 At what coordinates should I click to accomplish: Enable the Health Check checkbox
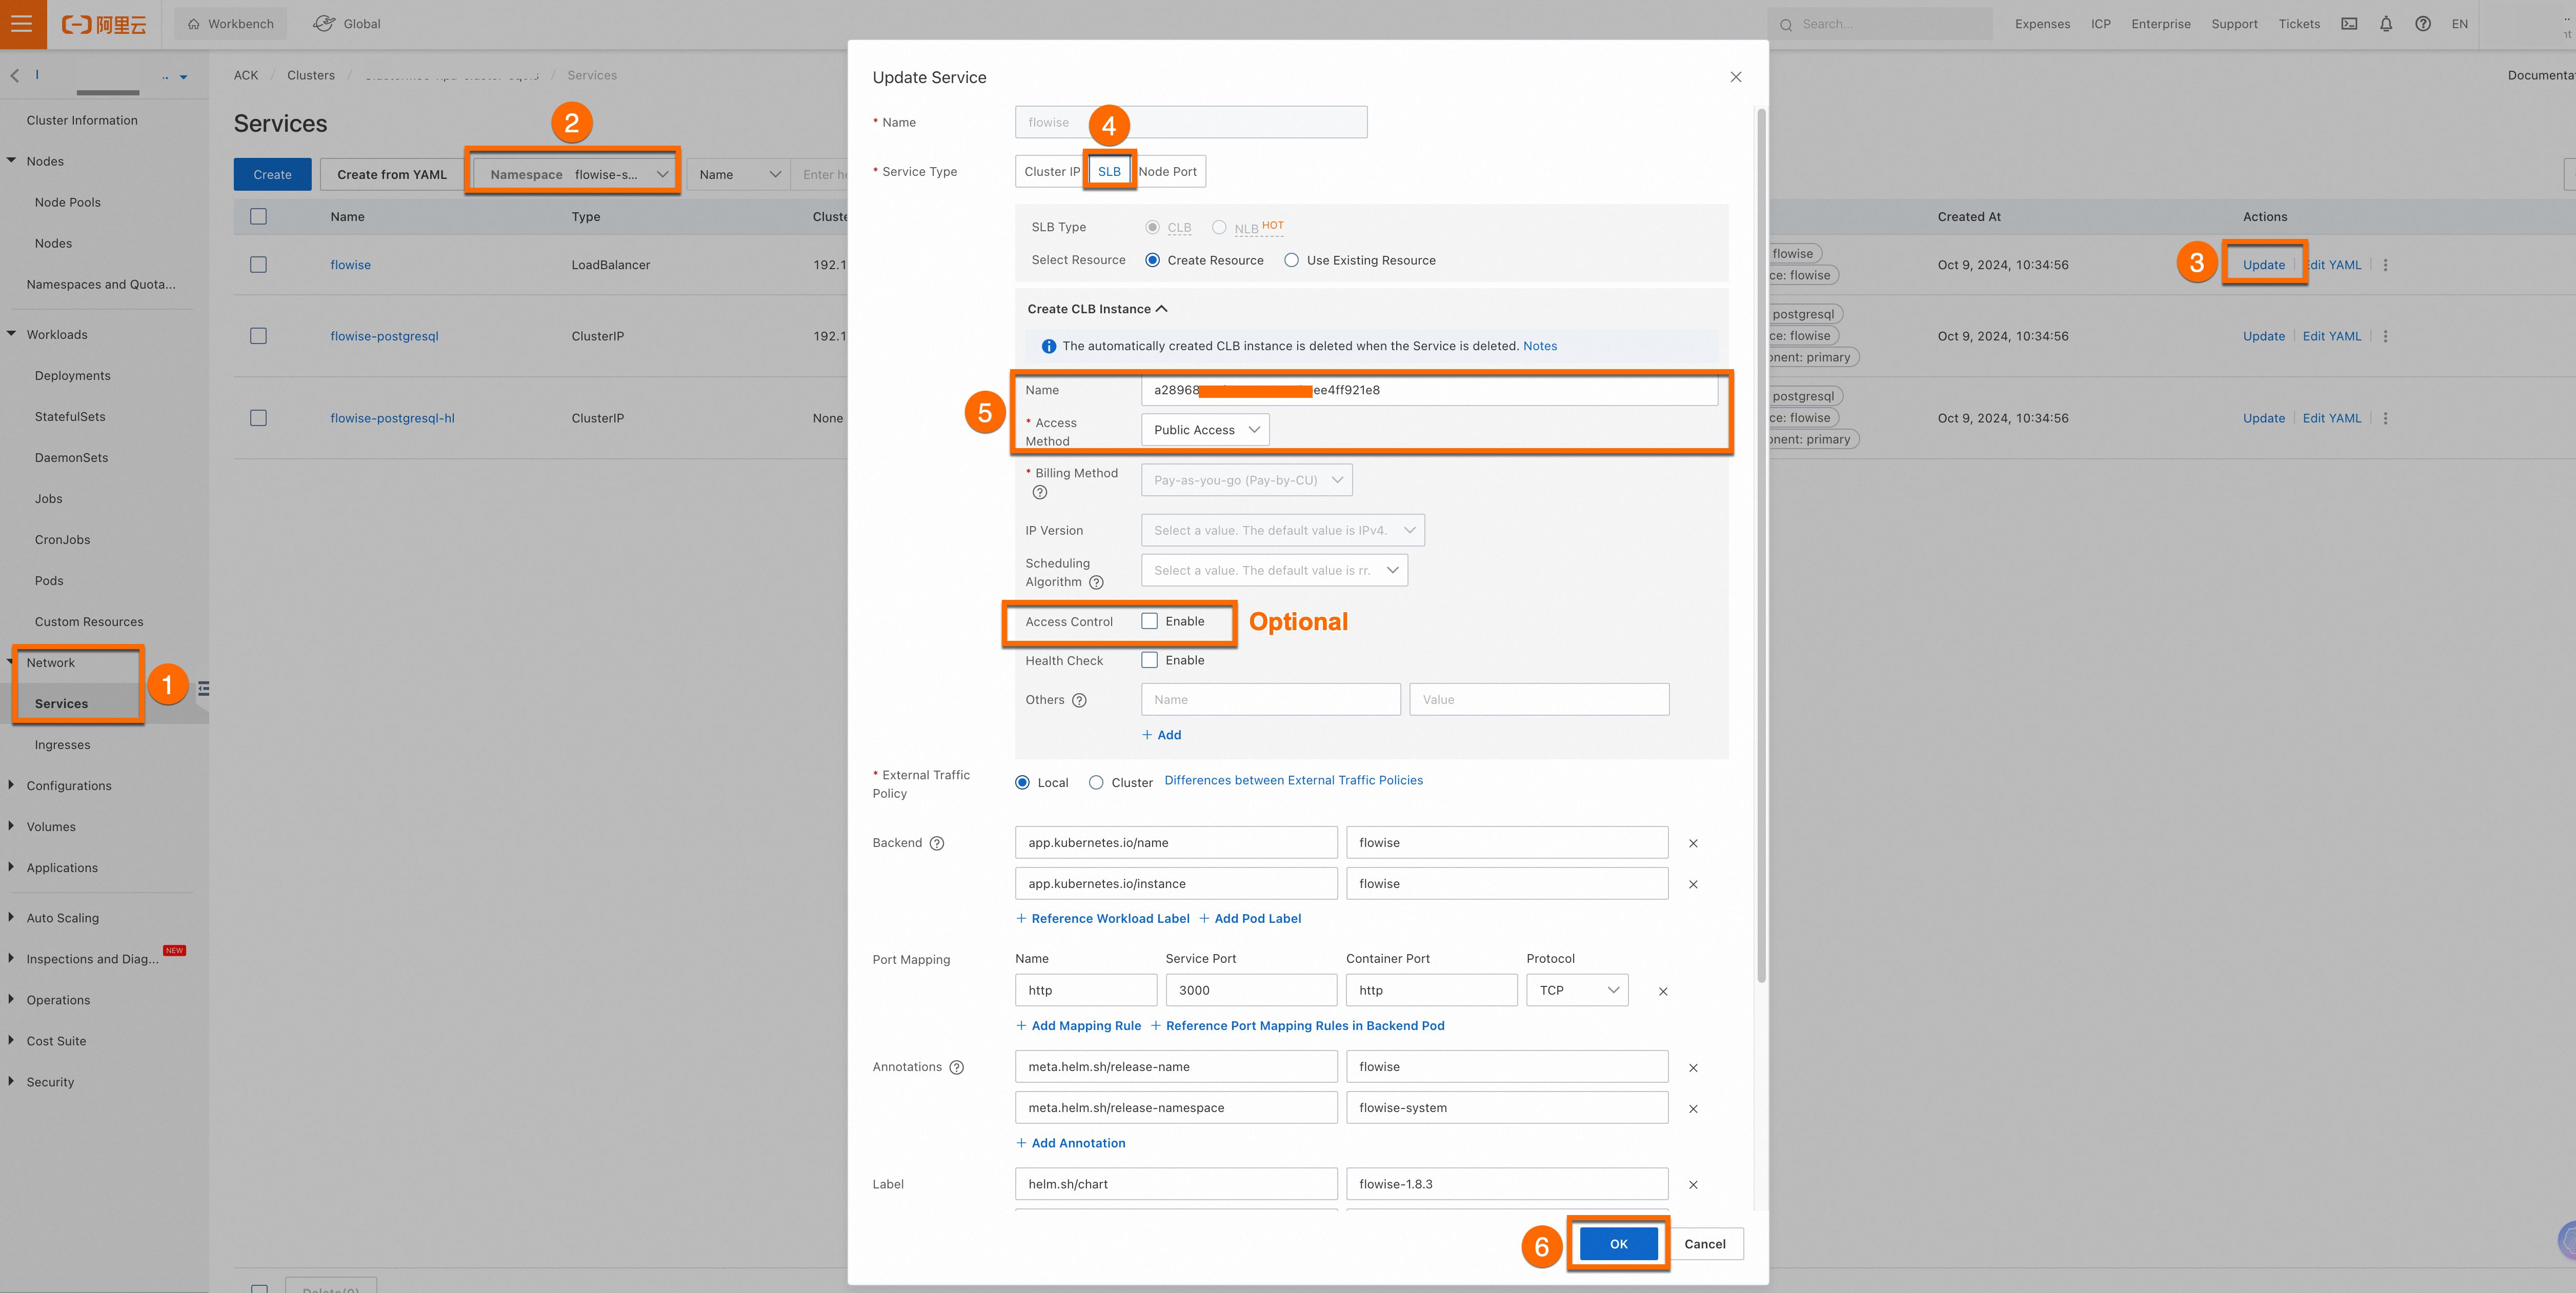pyautogui.click(x=1150, y=660)
